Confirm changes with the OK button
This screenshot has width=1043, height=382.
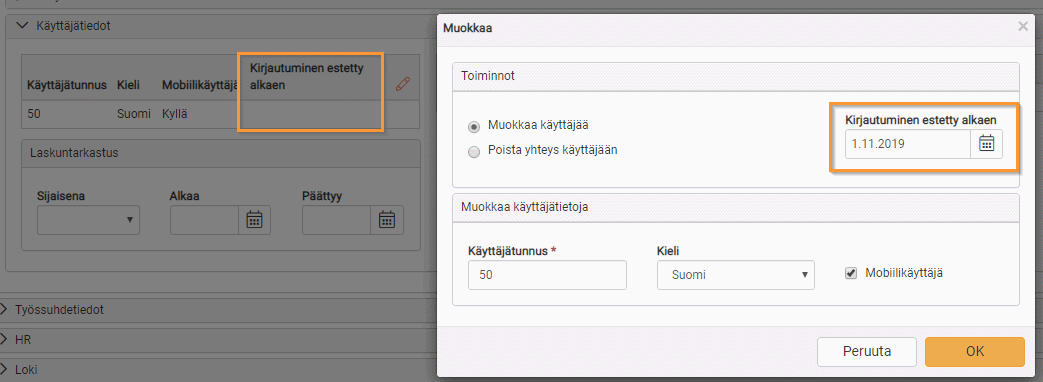pyautogui.click(x=975, y=351)
